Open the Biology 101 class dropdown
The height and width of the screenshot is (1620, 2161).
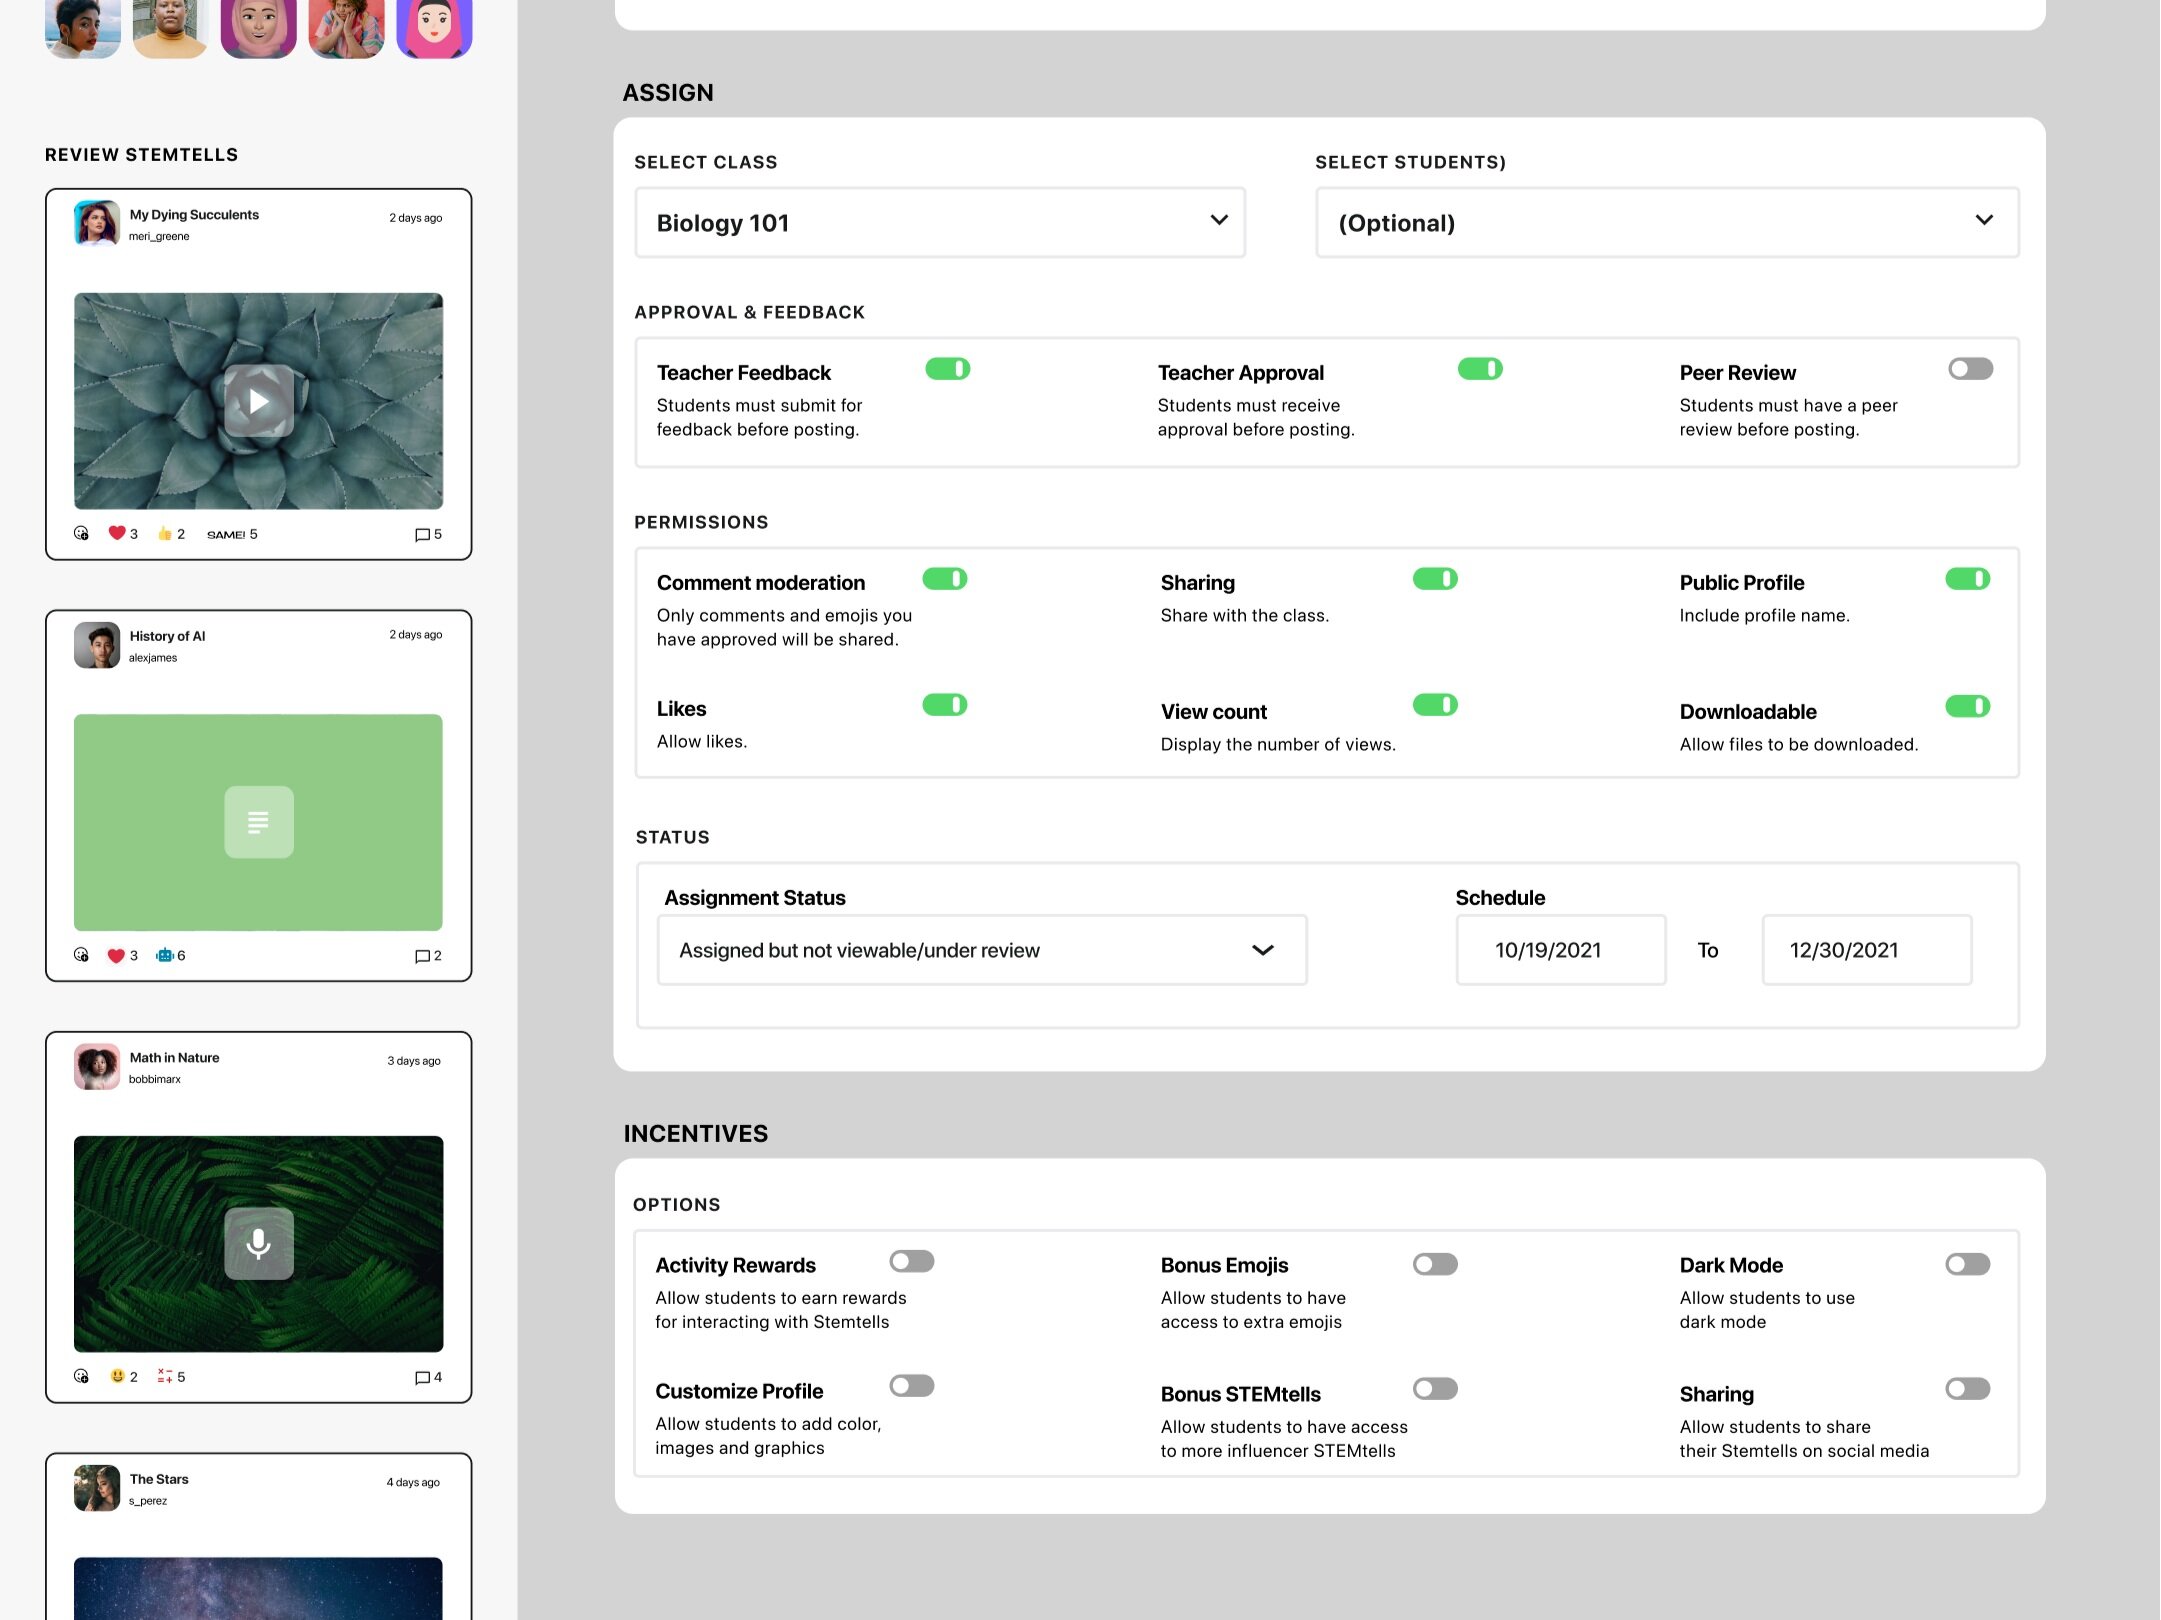click(940, 222)
